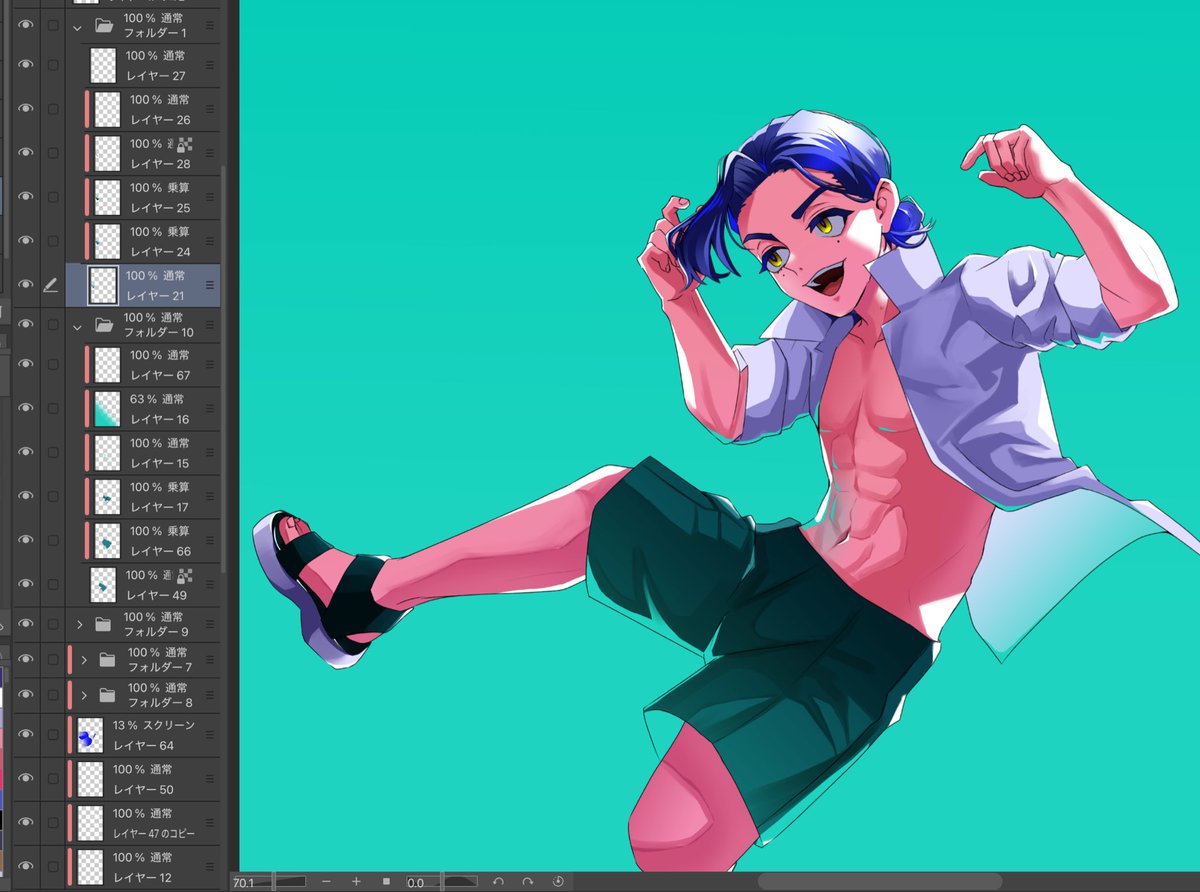Click the handle icon of フォルダー 7

pos(210,660)
